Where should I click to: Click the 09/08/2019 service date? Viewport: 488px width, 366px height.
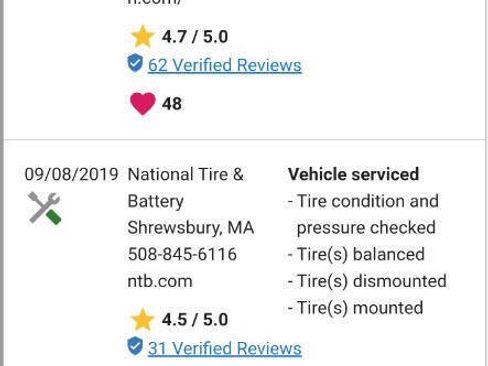coord(71,174)
